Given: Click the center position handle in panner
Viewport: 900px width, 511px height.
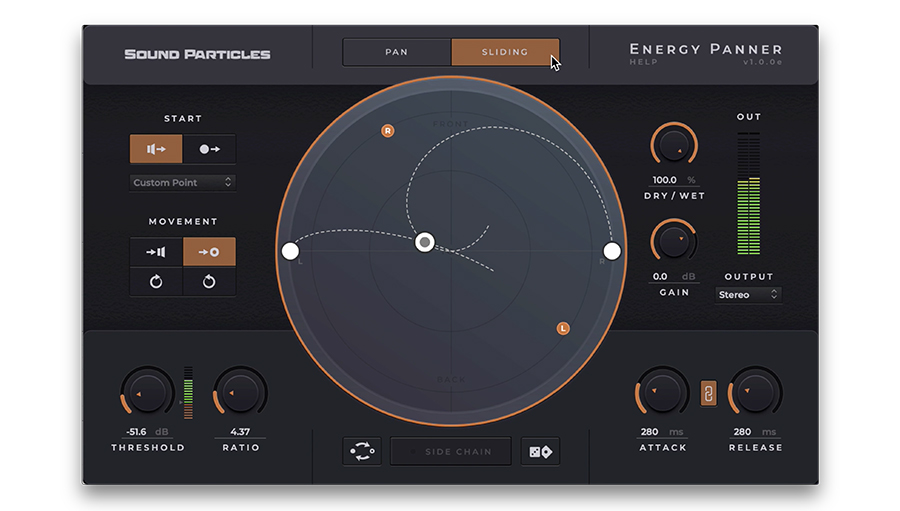Looking at the screenshot, I should 425,242.
